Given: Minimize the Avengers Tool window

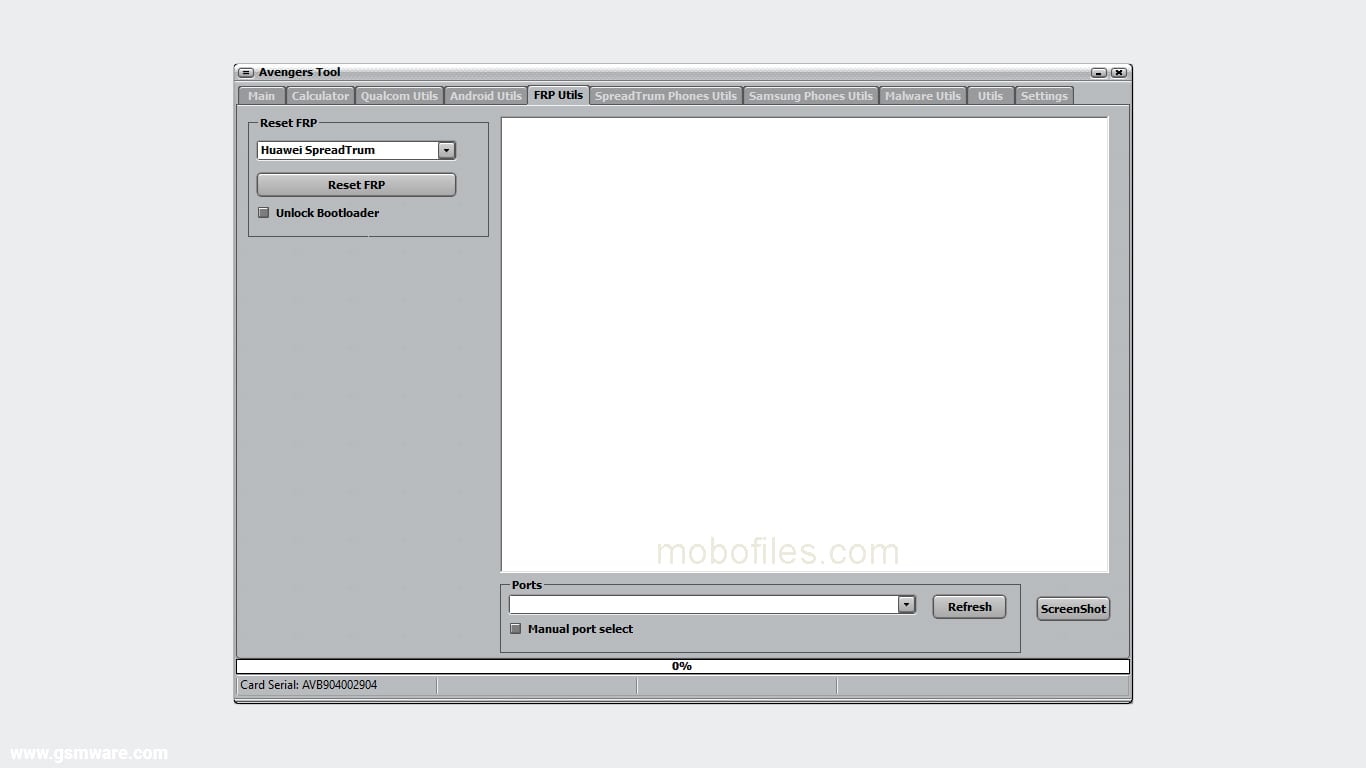Looking at the screenshot, I should click(x=1099, y=73).
